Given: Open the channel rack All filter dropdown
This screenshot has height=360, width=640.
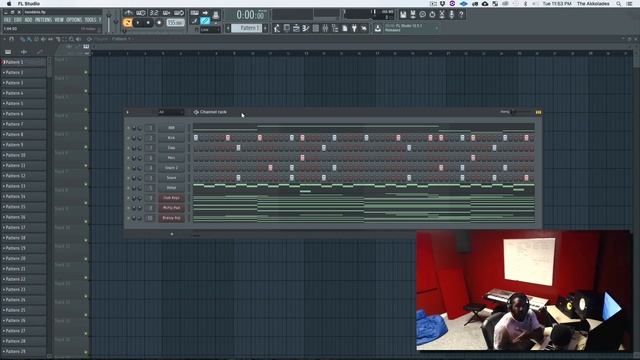Looking at the screenshot, I should tap(171, 112).
